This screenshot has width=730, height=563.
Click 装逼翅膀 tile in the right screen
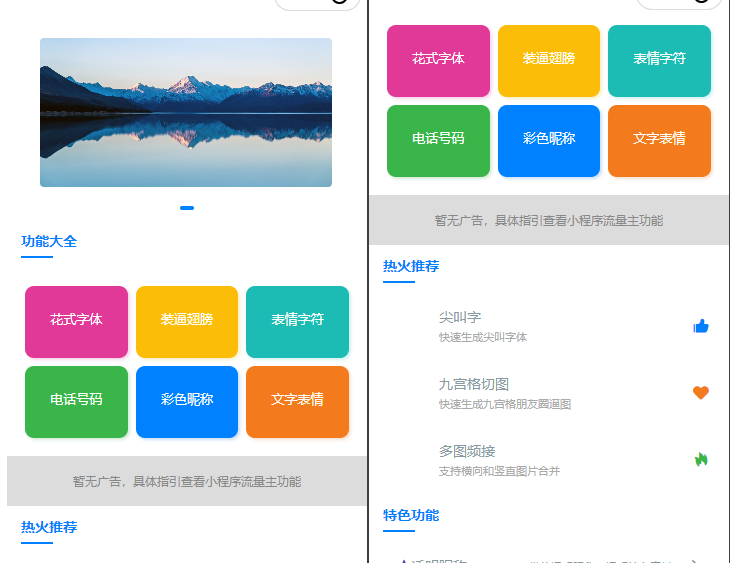click(x=549, y=61)
